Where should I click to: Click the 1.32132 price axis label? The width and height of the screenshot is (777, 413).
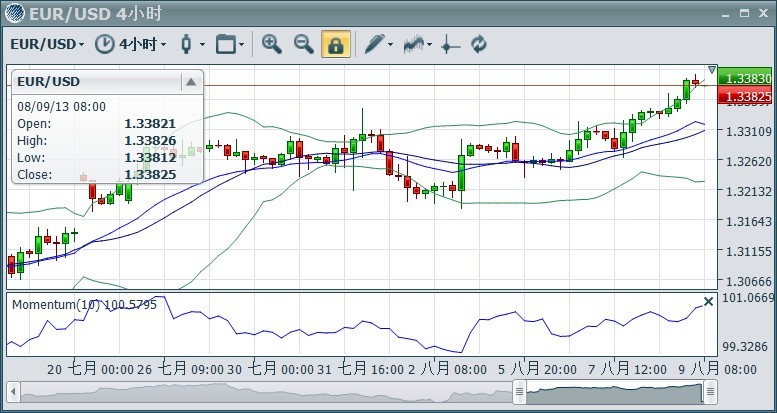[x=748, y=191]
